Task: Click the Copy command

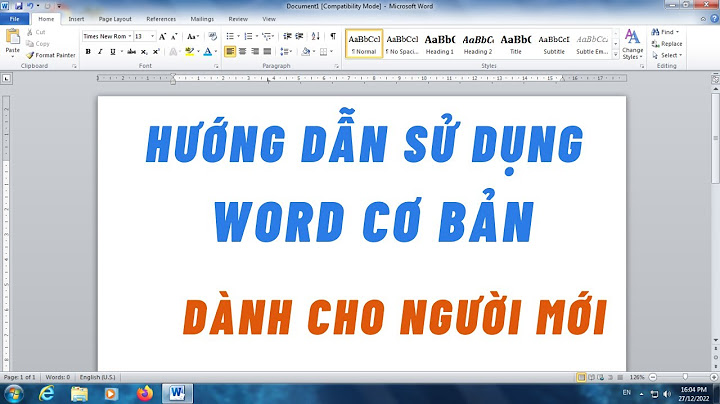Action: (x=38, y=44)
